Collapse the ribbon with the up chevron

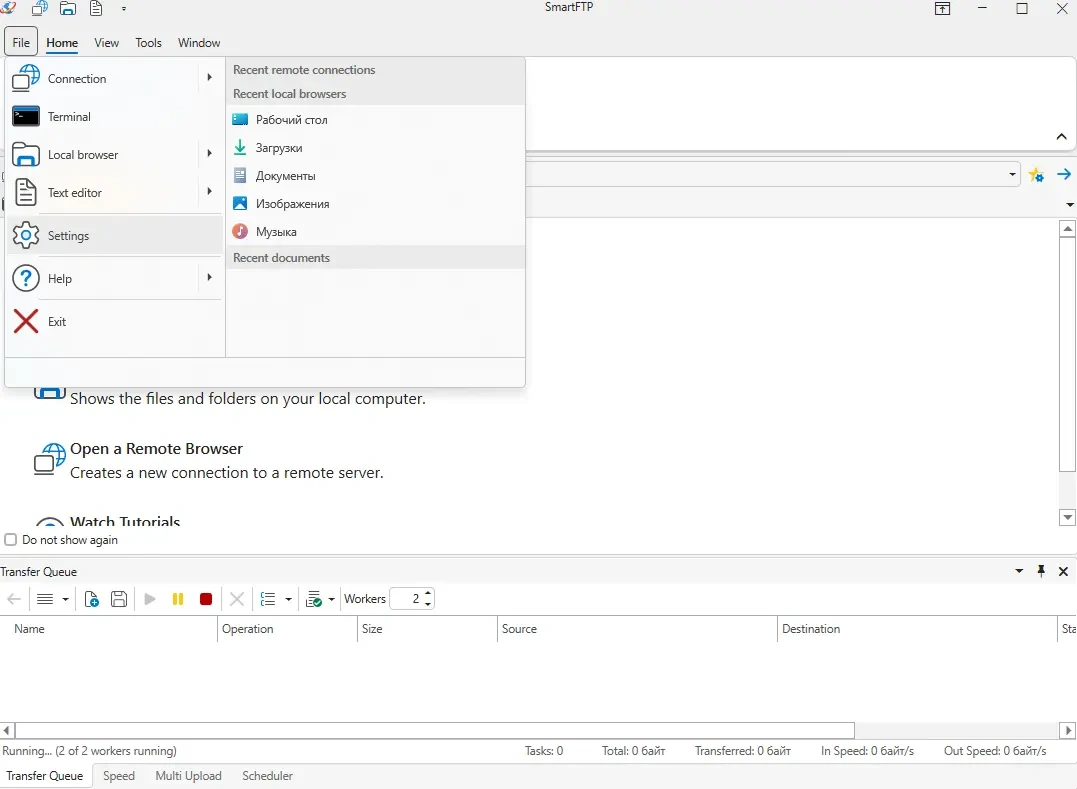[x=1061, y=137]
